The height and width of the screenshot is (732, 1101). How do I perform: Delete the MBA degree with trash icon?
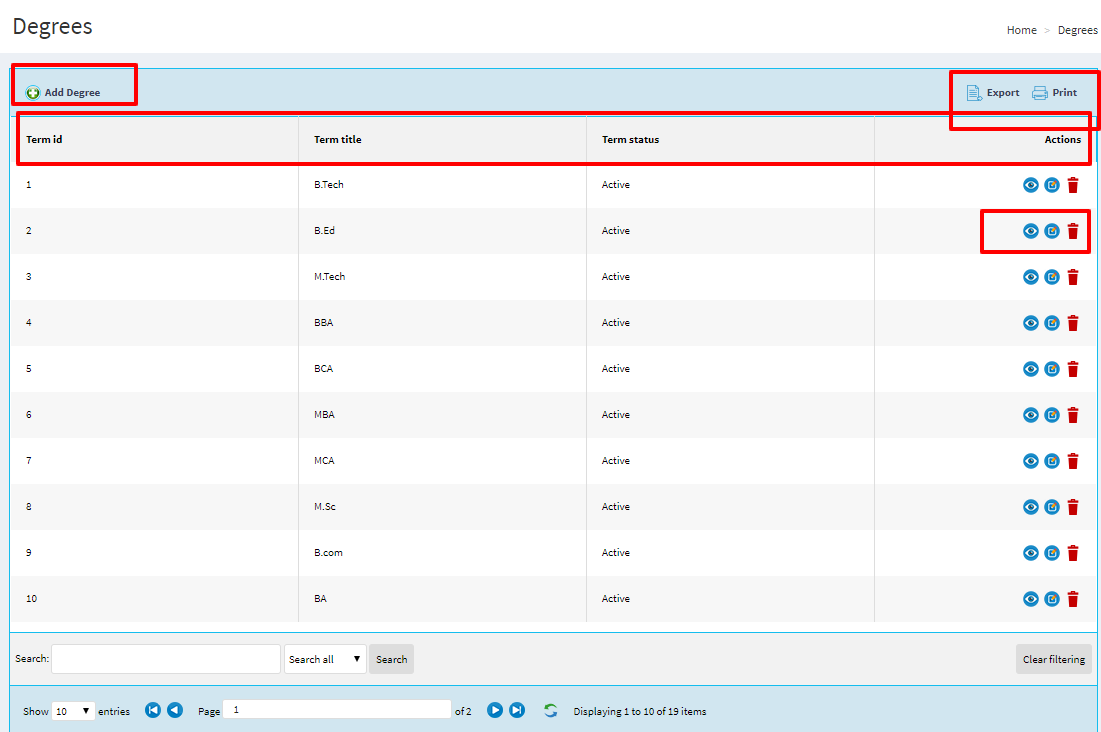pos(1073,415)
